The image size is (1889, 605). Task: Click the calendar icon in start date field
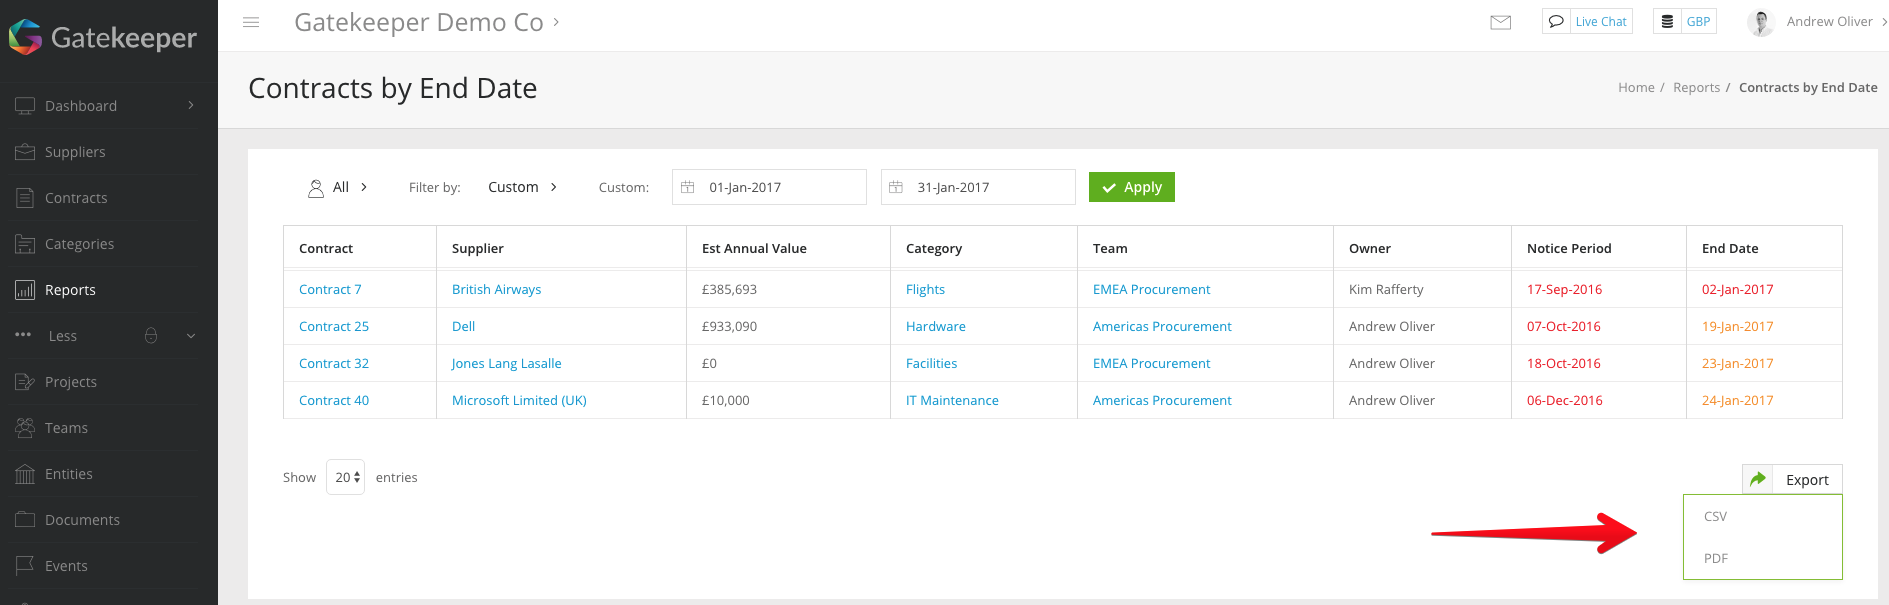pos(688,187)
